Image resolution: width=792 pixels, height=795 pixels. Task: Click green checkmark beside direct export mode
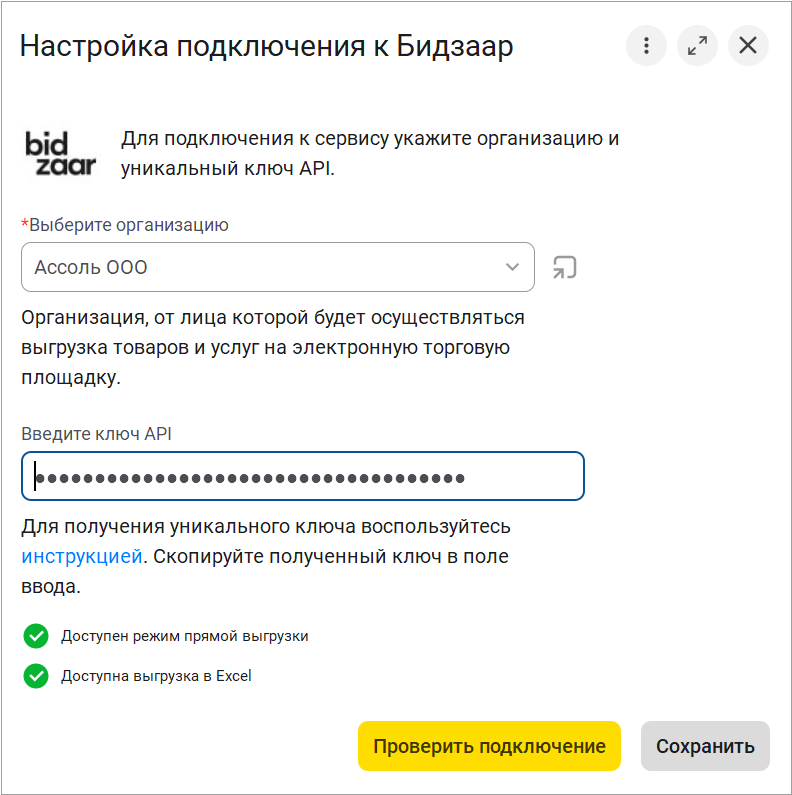[36, 636]
